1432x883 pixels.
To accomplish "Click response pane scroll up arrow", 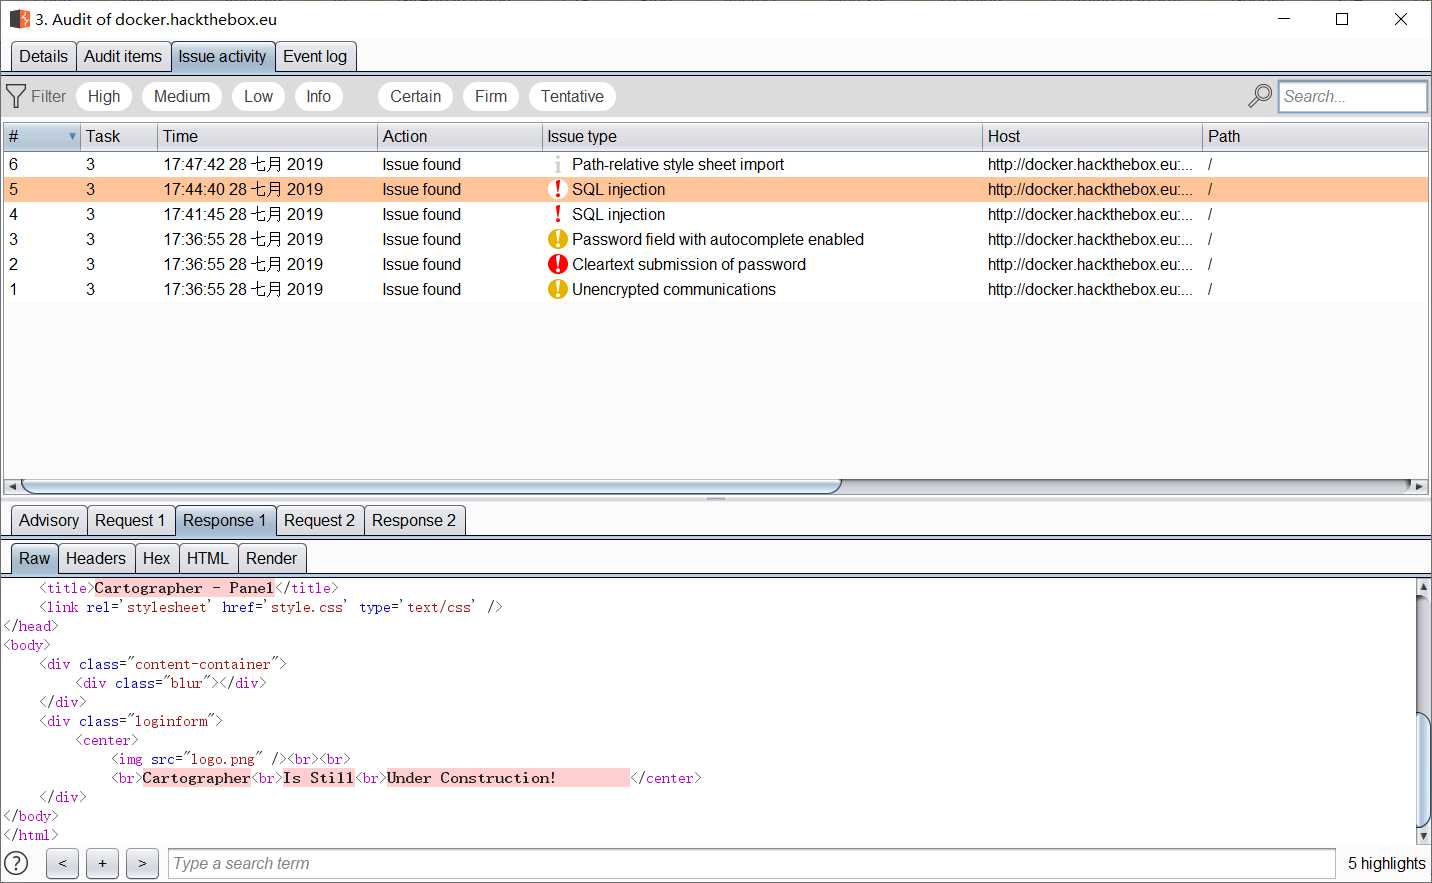I will (x=1423, y=587).
